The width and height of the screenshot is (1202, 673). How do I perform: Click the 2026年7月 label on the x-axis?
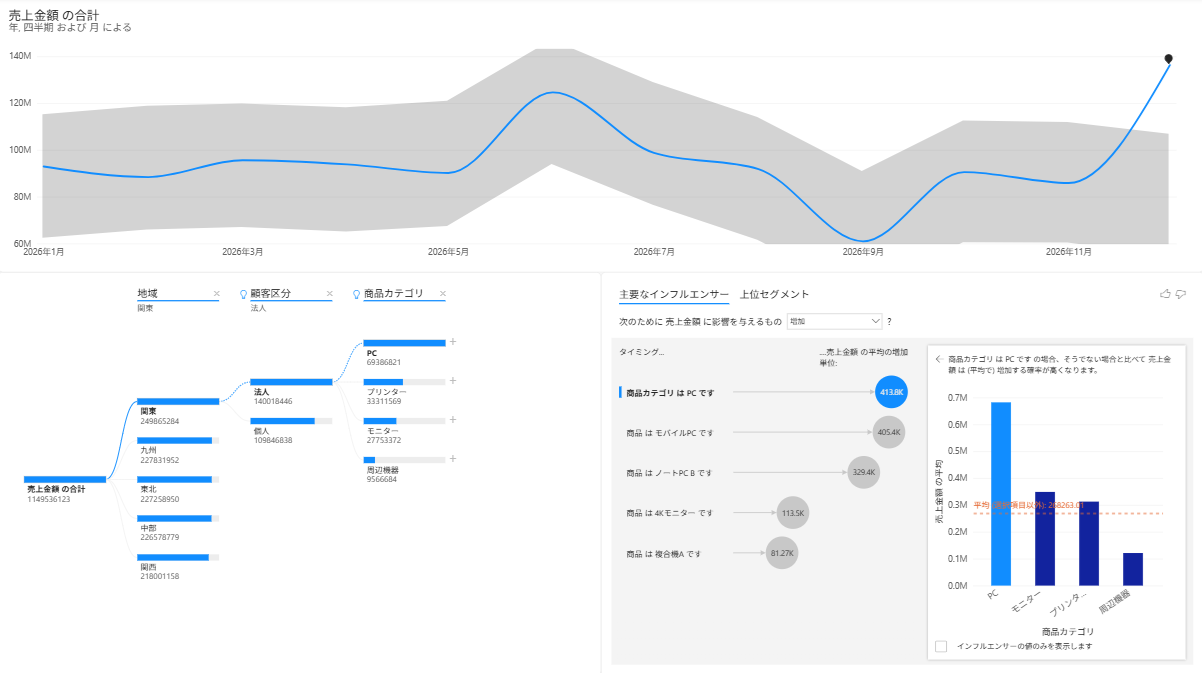(x=654, y=252)
